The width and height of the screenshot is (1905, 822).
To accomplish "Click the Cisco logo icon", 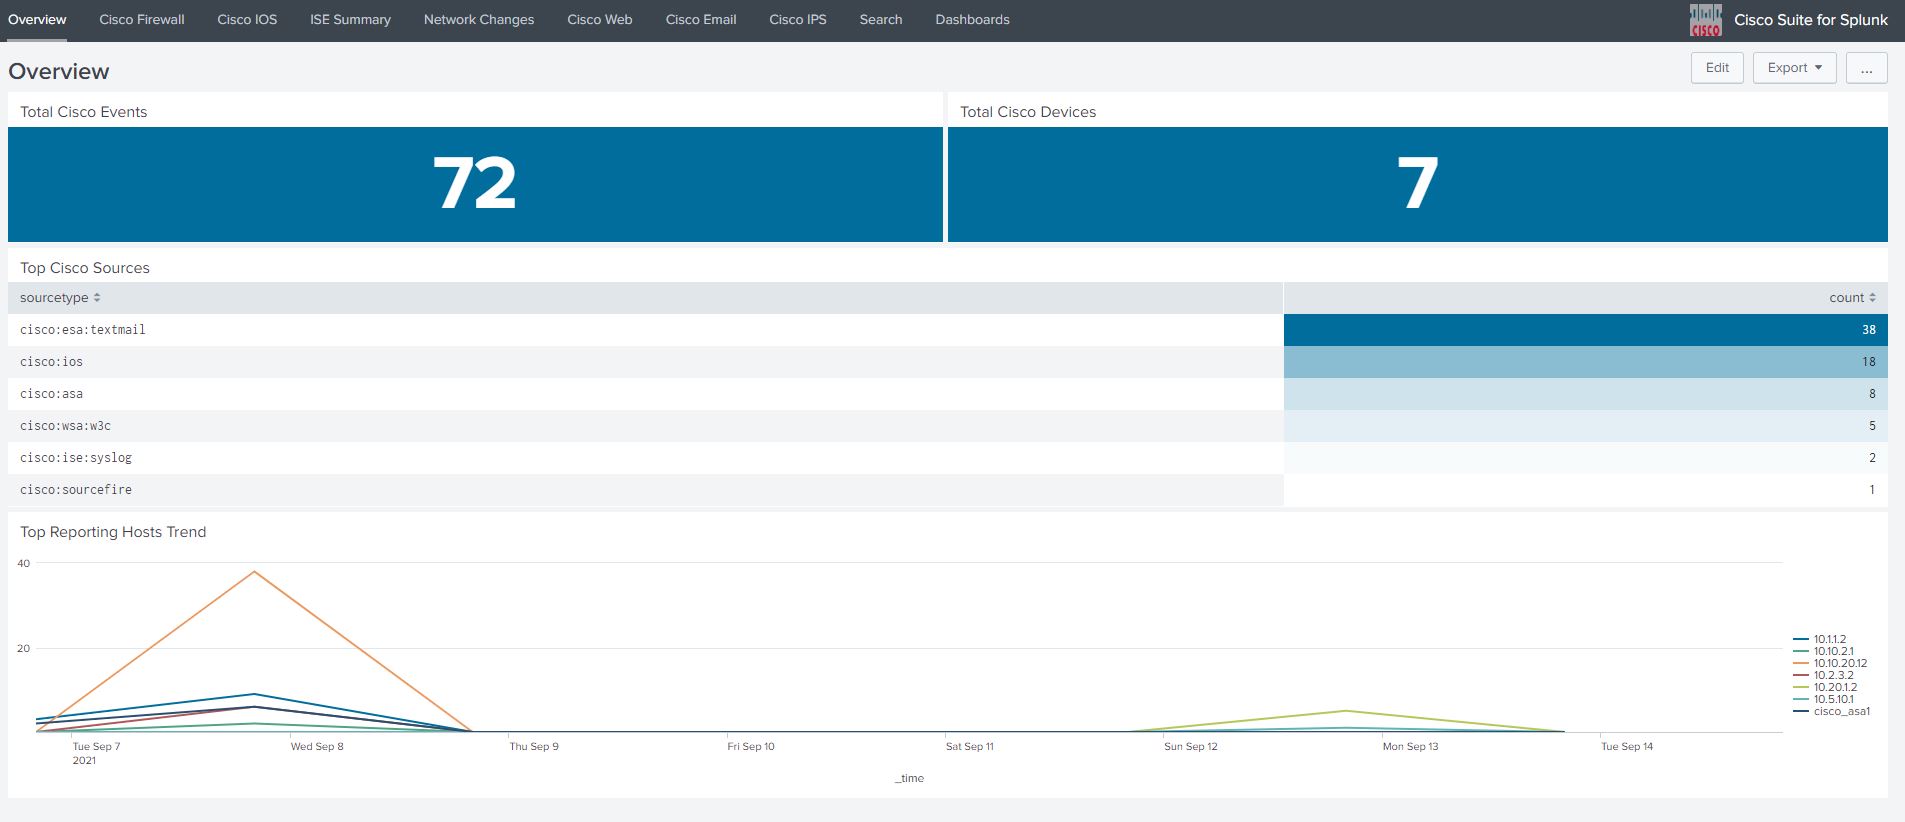I will tap(1705, 20).
